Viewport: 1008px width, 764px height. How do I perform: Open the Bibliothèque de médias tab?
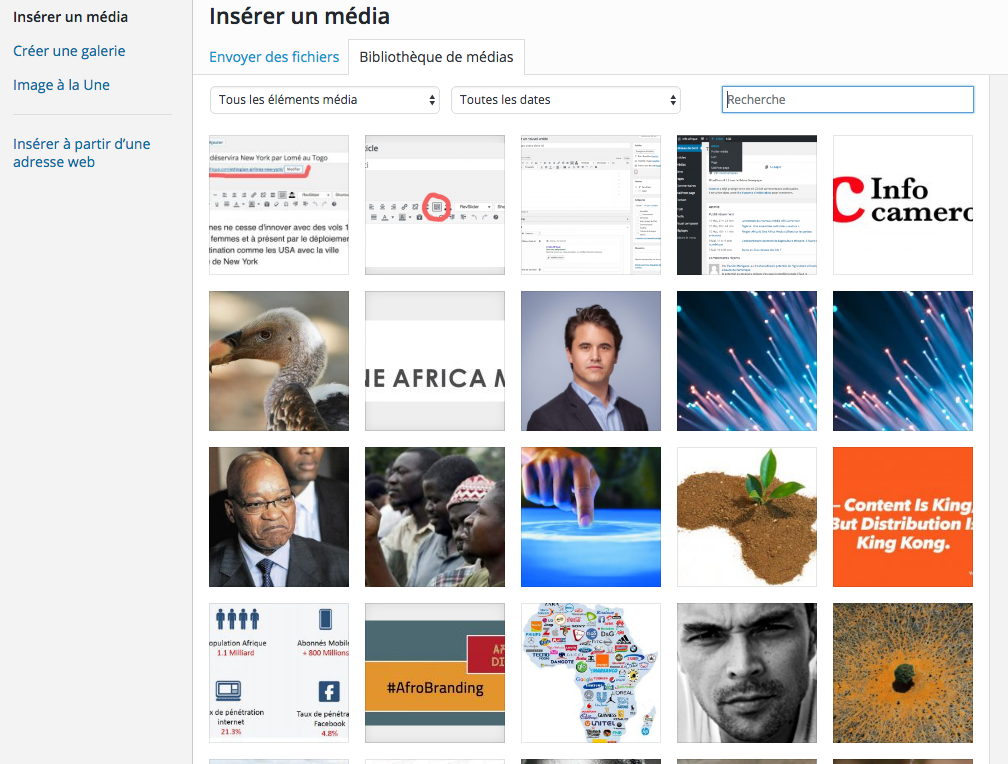pos(436,57)
